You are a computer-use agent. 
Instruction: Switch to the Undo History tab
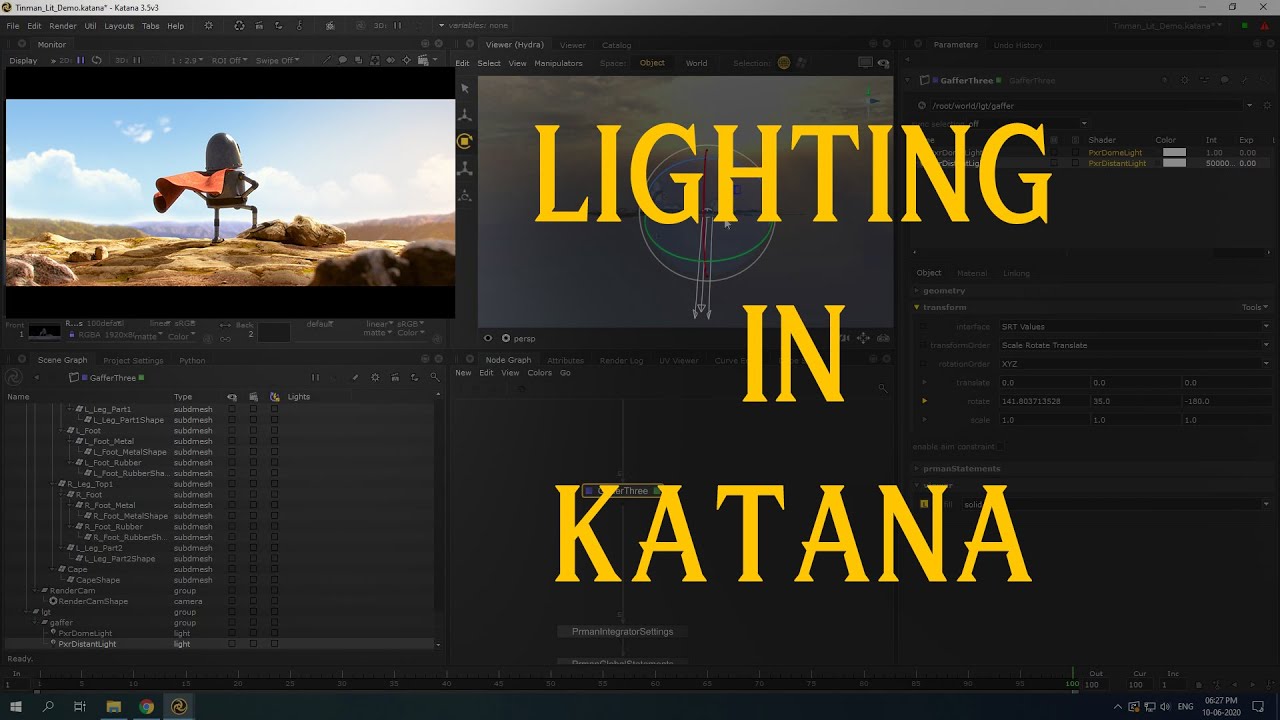click(x=1018, y=45)
